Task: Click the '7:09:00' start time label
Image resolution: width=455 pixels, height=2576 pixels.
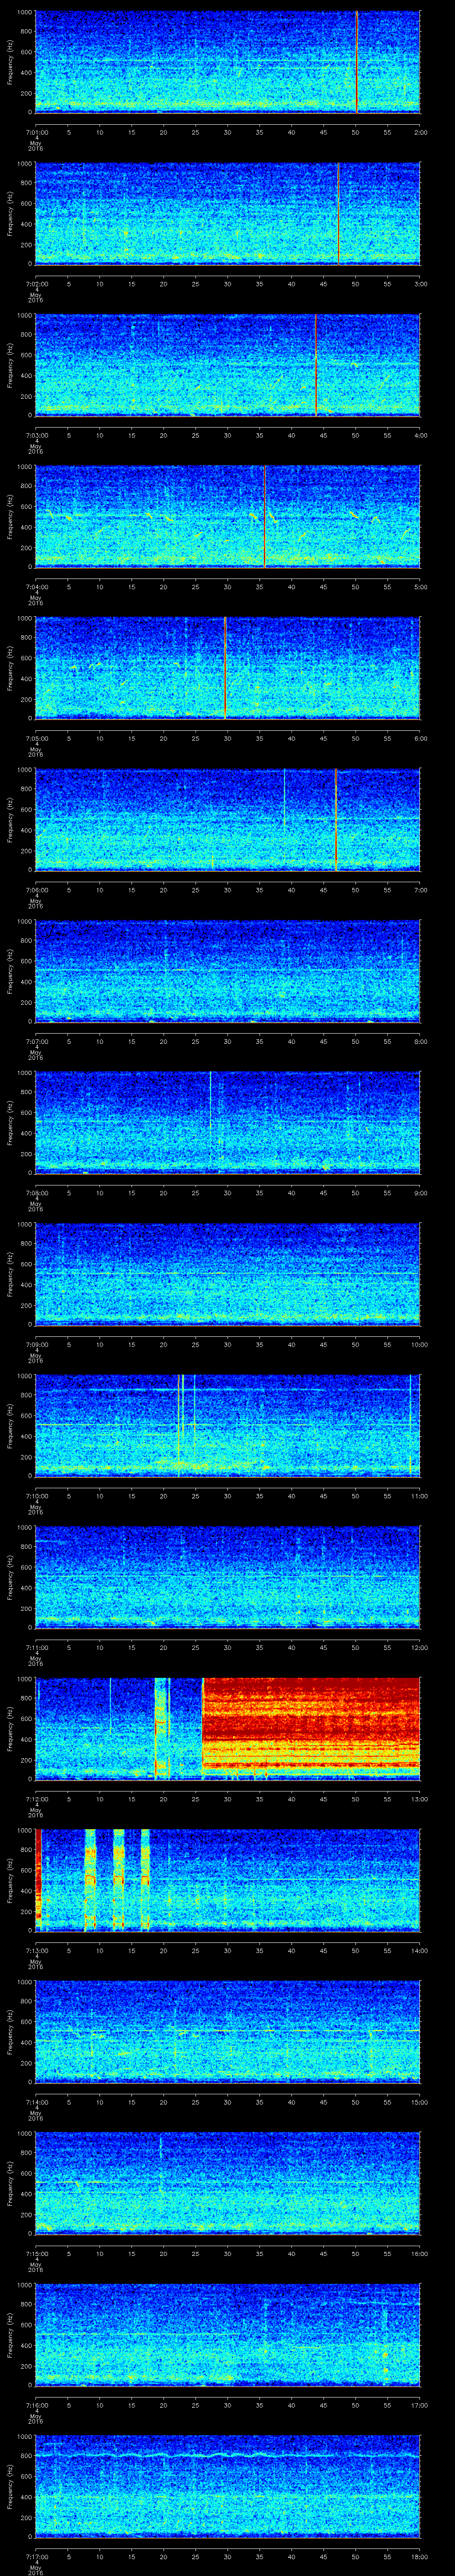Action: point(36,1343)
